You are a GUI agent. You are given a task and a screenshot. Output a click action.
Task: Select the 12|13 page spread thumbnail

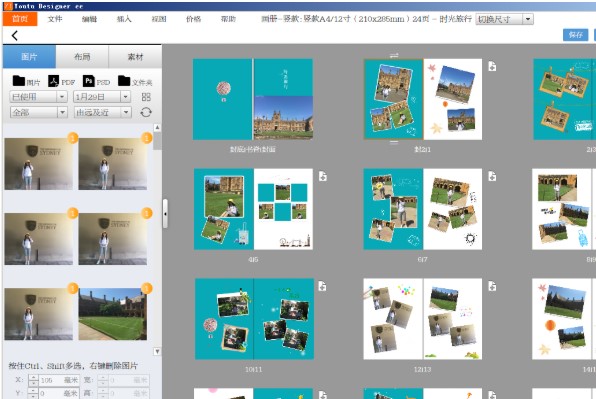pos(423,319)
